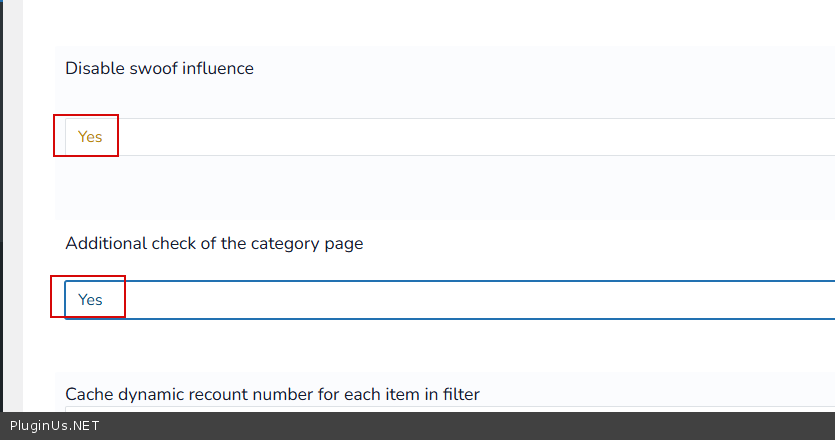The image size is (835, 440).
Task: Click the 'Disable swoof influence' label
Action: [x=159, y=69]
